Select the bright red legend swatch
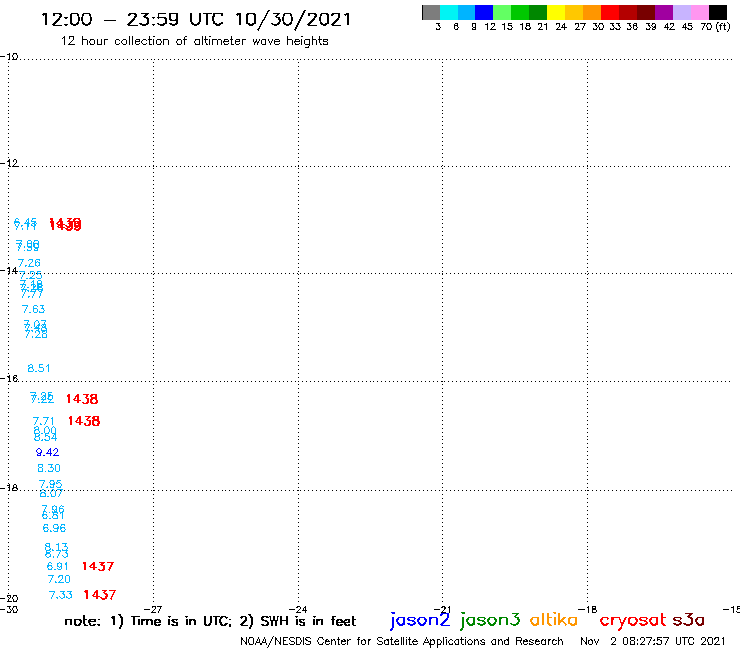 tap(610, 12)
